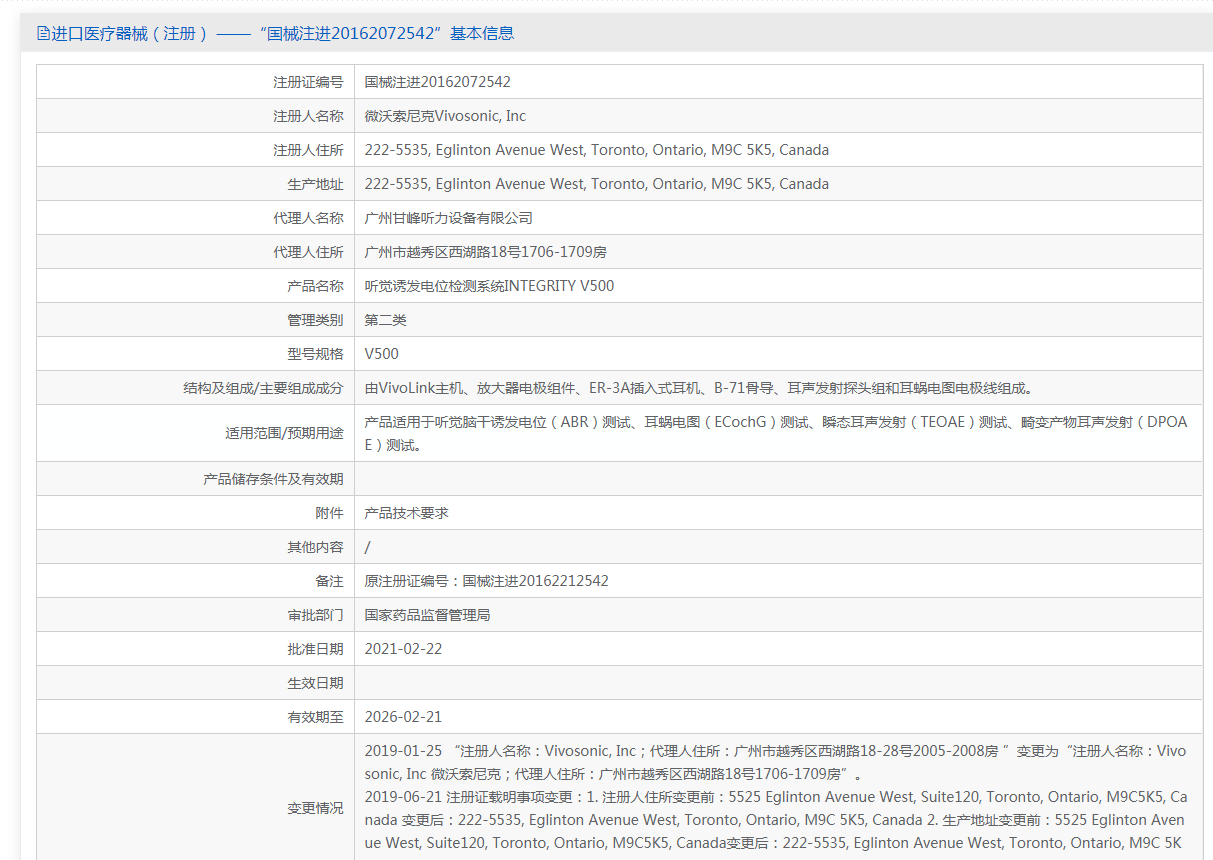Image resolution: width=1213 pixels, height=860 pixels.
Task: Click the 产品技术要求 attachment text
Action: point(407,513)
